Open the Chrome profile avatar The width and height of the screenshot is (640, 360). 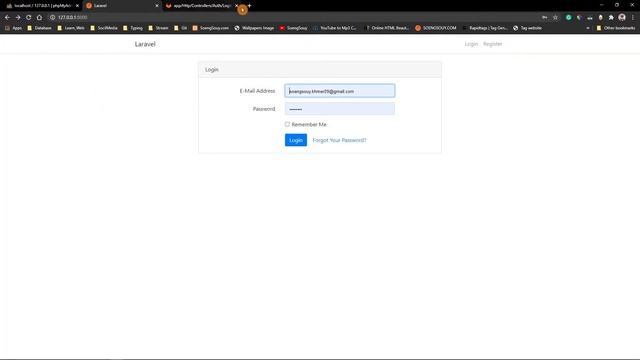pyautogui.click(x=622, y=17)
